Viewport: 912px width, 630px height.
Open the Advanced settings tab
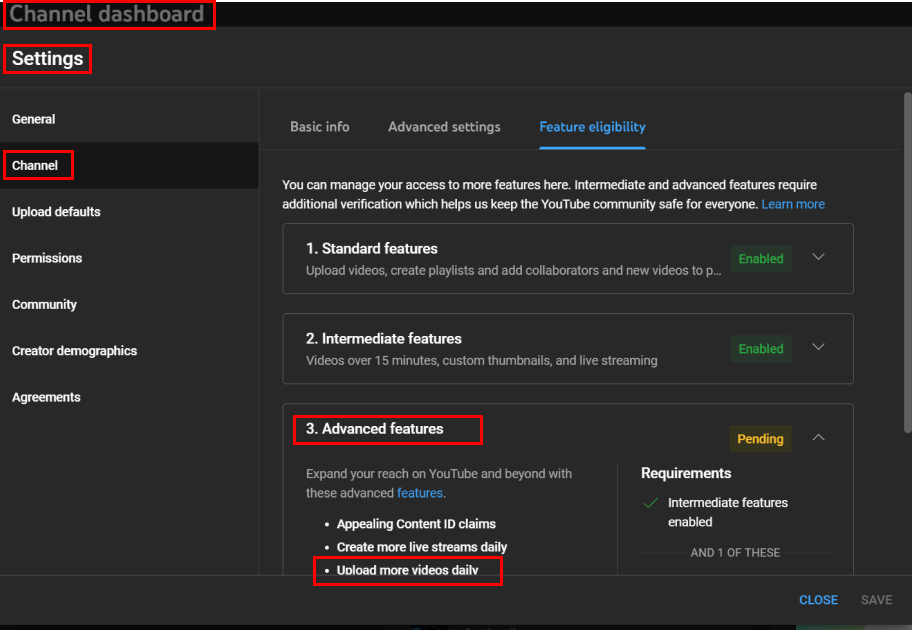point(444,127)
